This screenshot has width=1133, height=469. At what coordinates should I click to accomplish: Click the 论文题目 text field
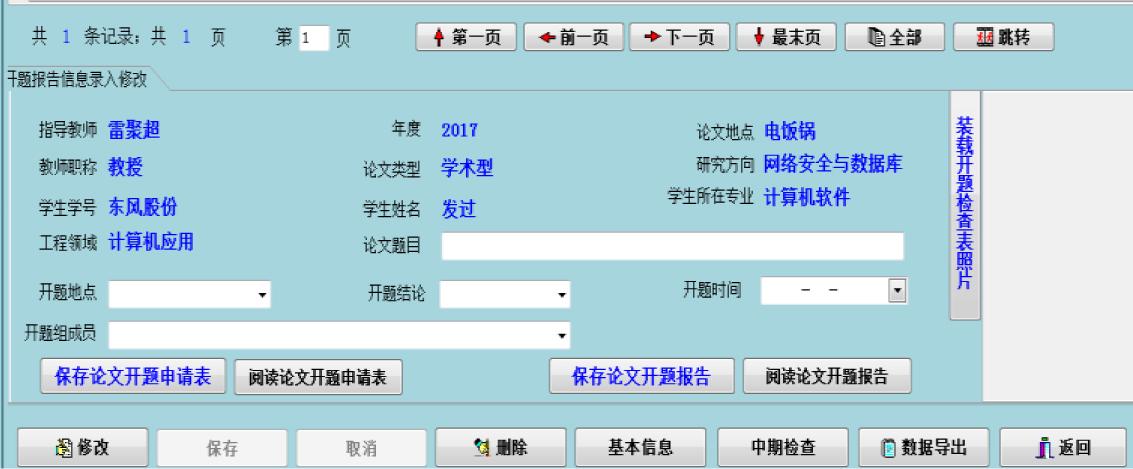click(672, 246)
